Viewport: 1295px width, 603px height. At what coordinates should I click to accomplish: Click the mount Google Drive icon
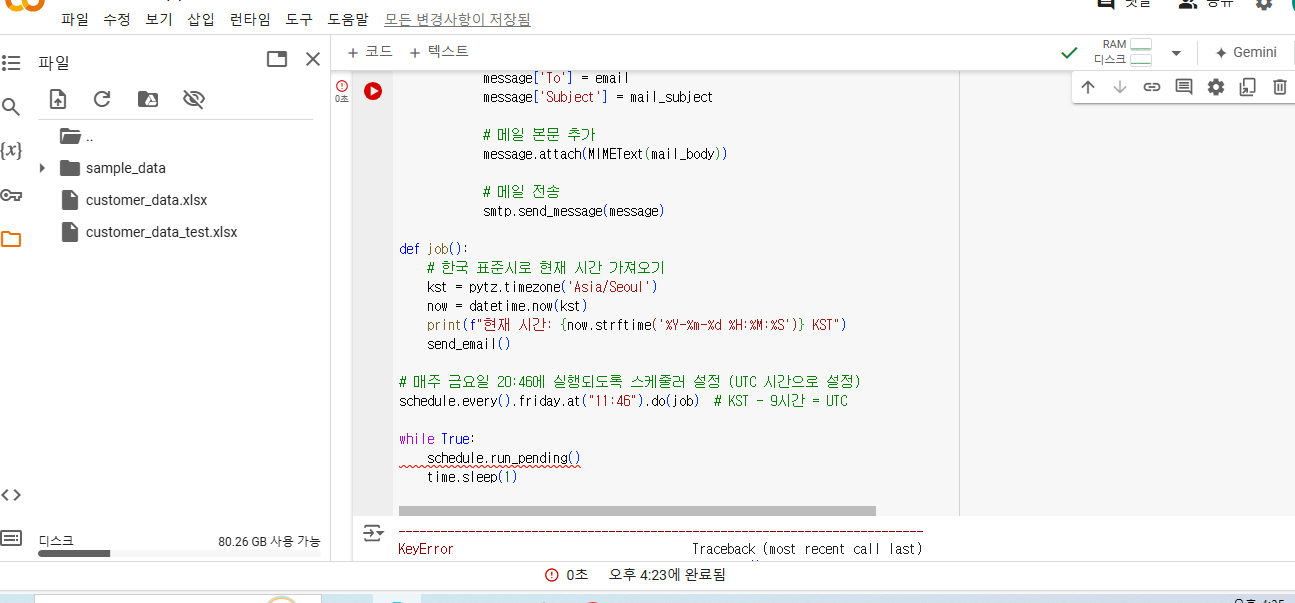(x=147, y=99)
